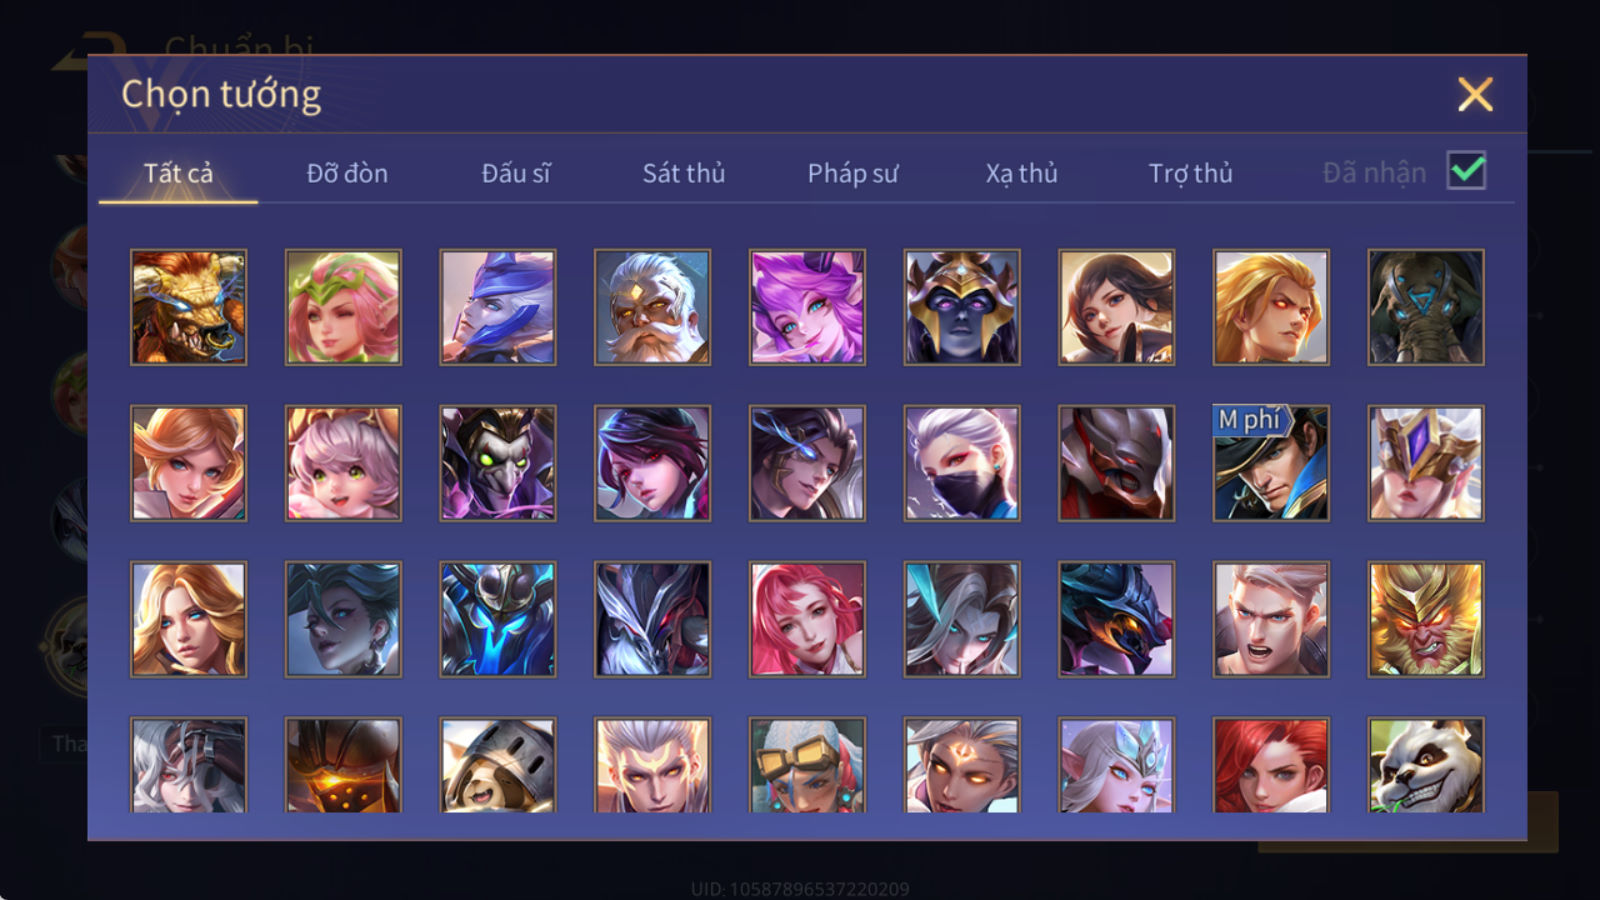Toggle the Đã nhận checkbox

pos(1466,171)
